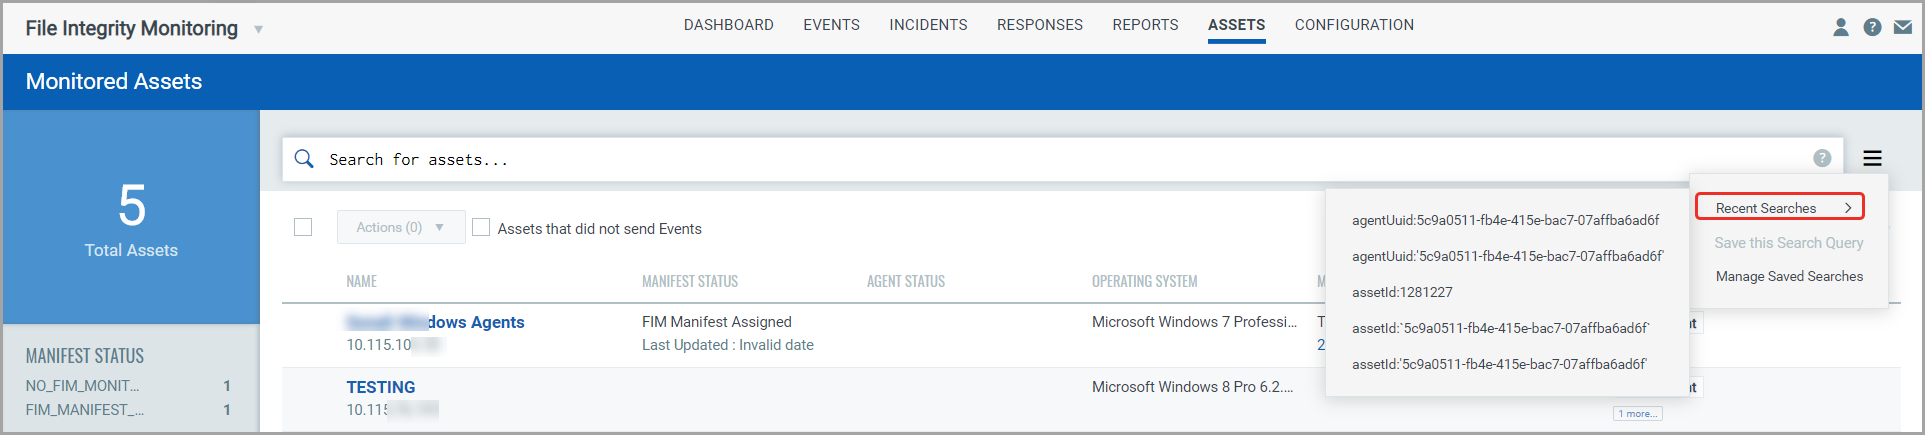Open the mail messages icon

pos(1903,27)
